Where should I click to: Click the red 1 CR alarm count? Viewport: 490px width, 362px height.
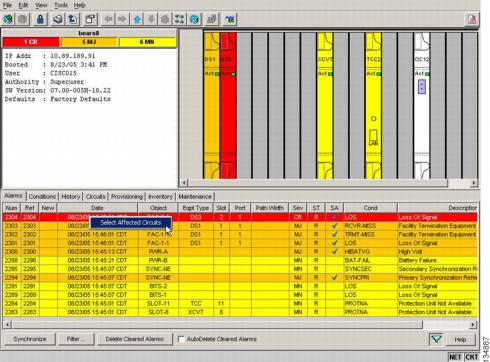[31, 42]
